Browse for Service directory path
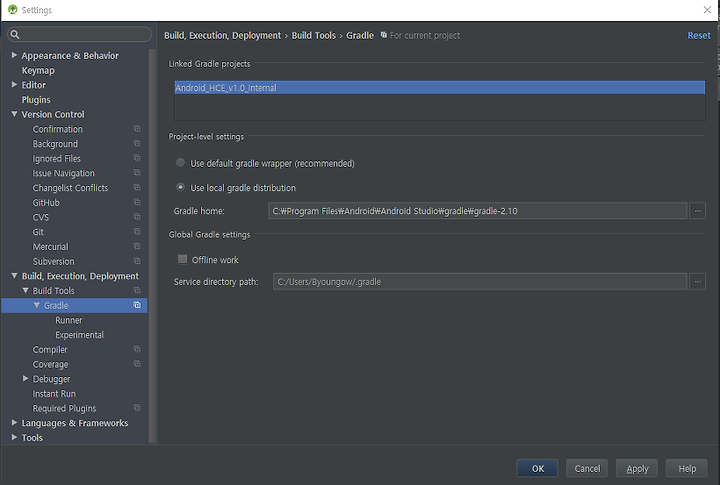This screenshot has height=485, width=720. (697, 282)
